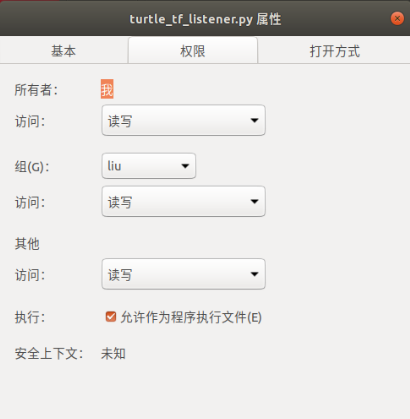Click the arrow icon of others access combo
Image resolution: width=410 pixels, height=419 pixels.
254,274
